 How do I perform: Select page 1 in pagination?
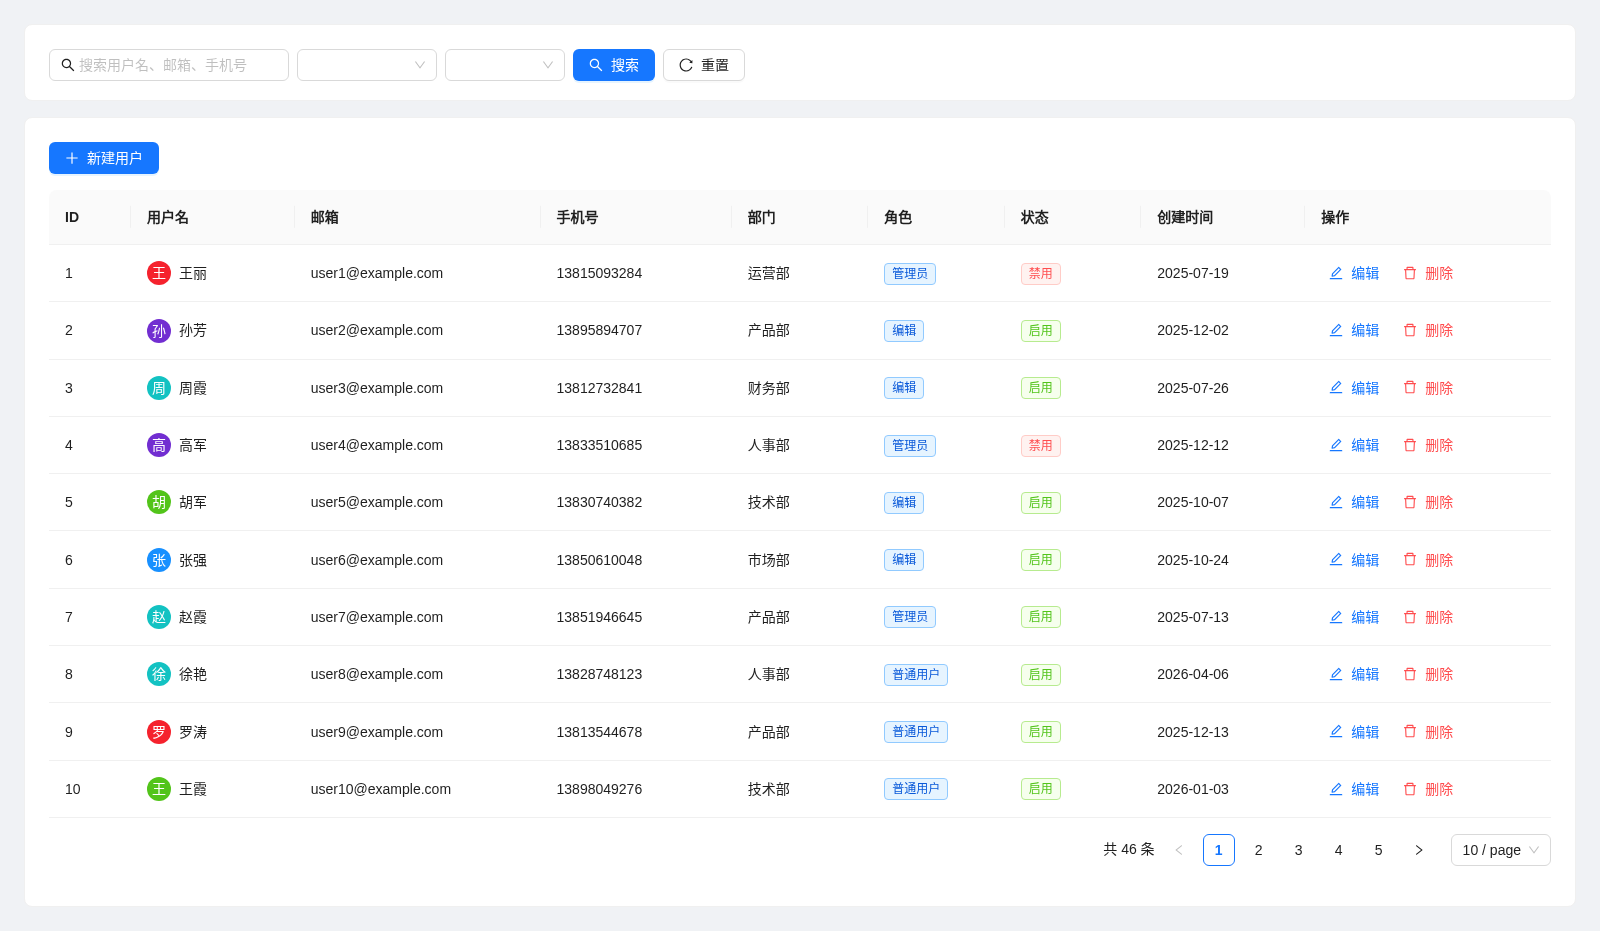tap(1219, 850)
